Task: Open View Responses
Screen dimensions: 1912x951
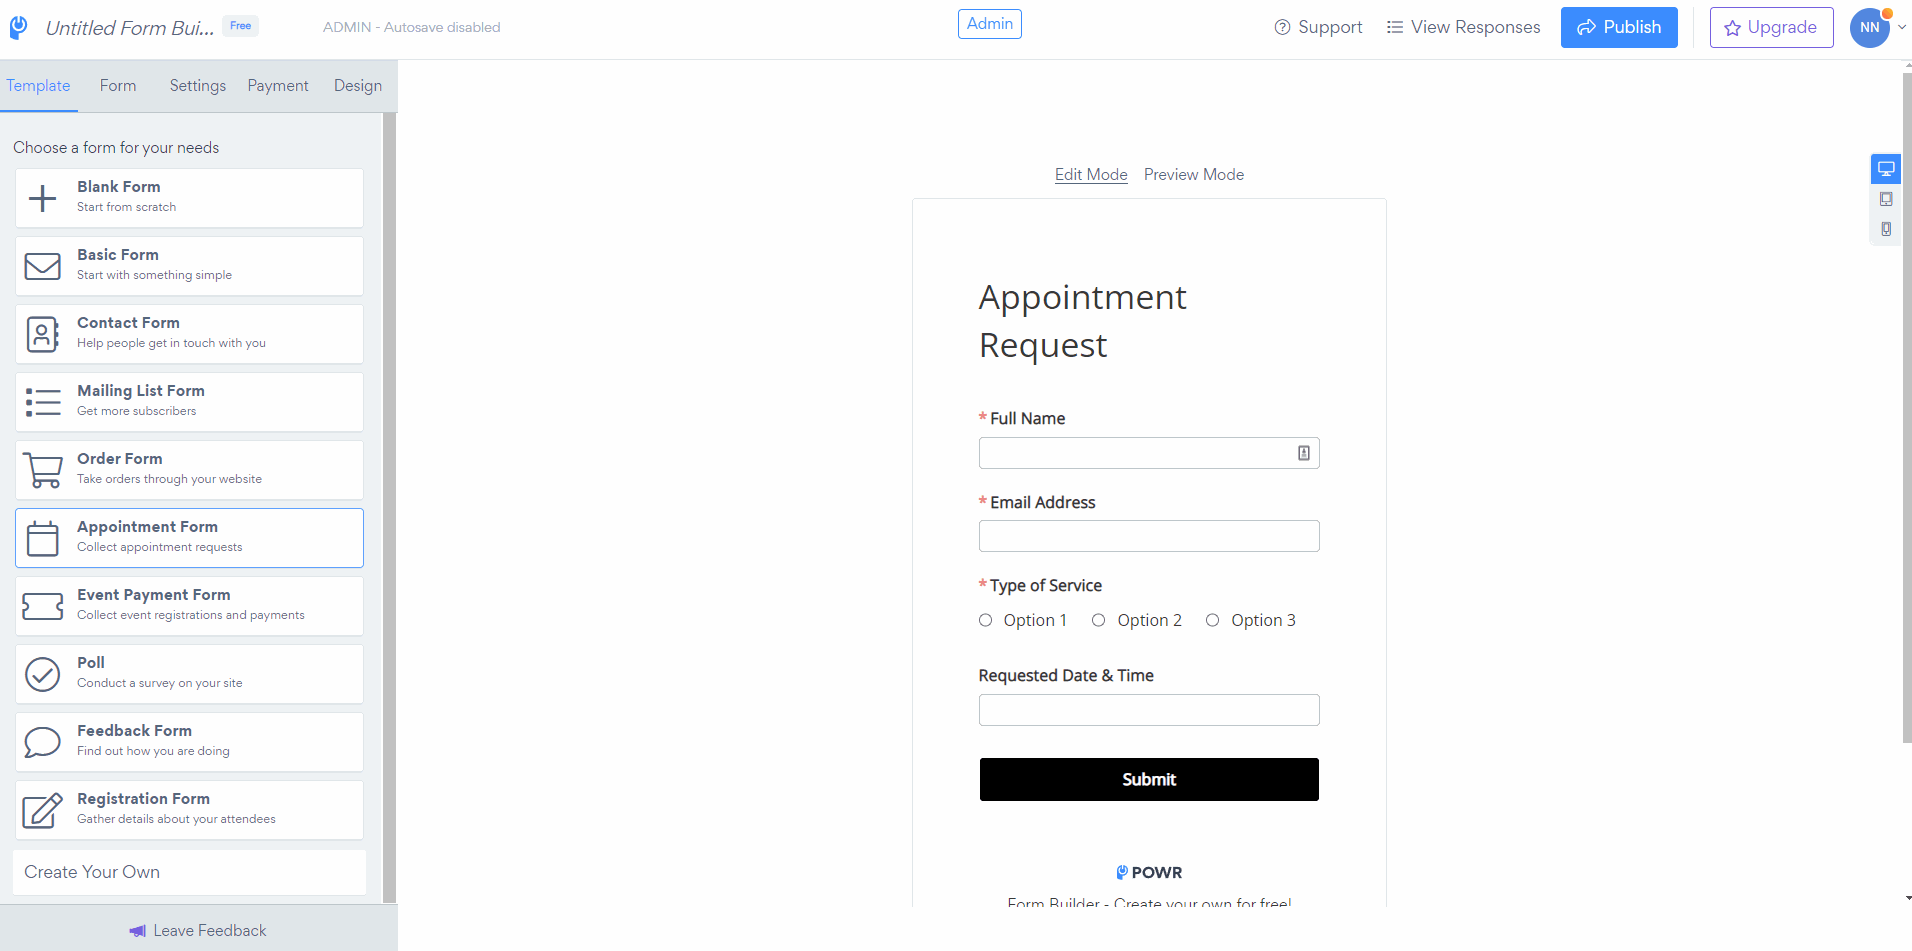Action: point(1464,28)
